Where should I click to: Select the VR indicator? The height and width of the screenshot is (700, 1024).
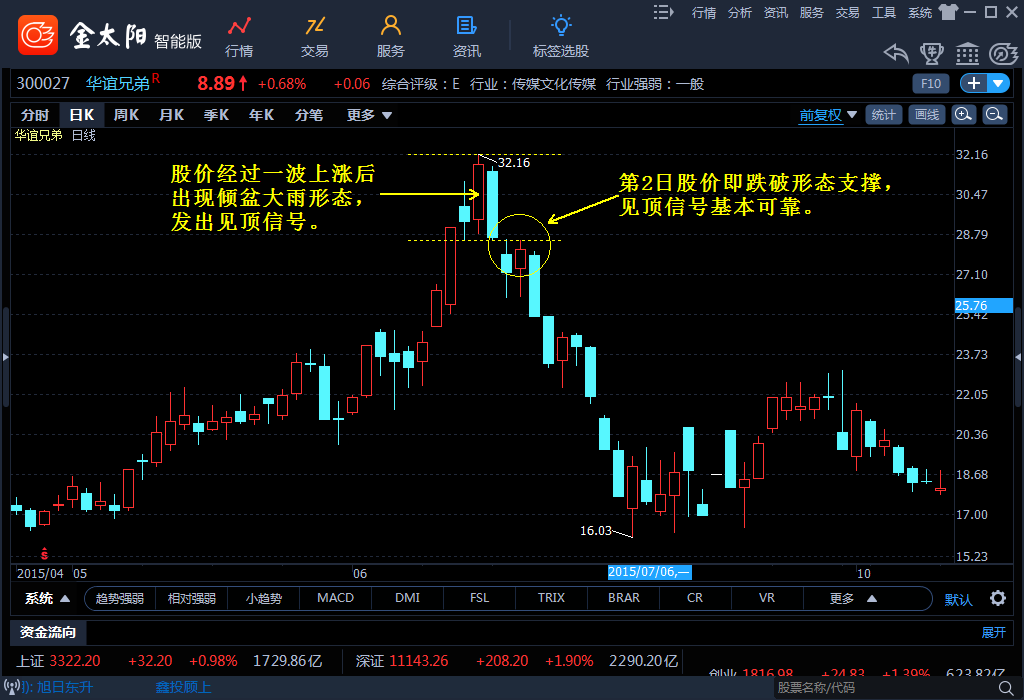(x=767, y=598)
